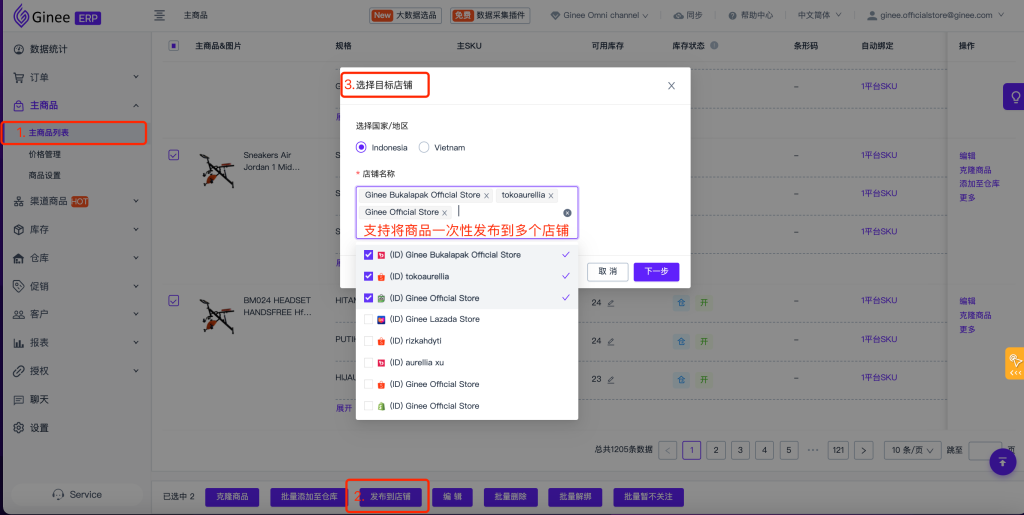Remove the Ginee Official Store tag

(x=445, y=213)
